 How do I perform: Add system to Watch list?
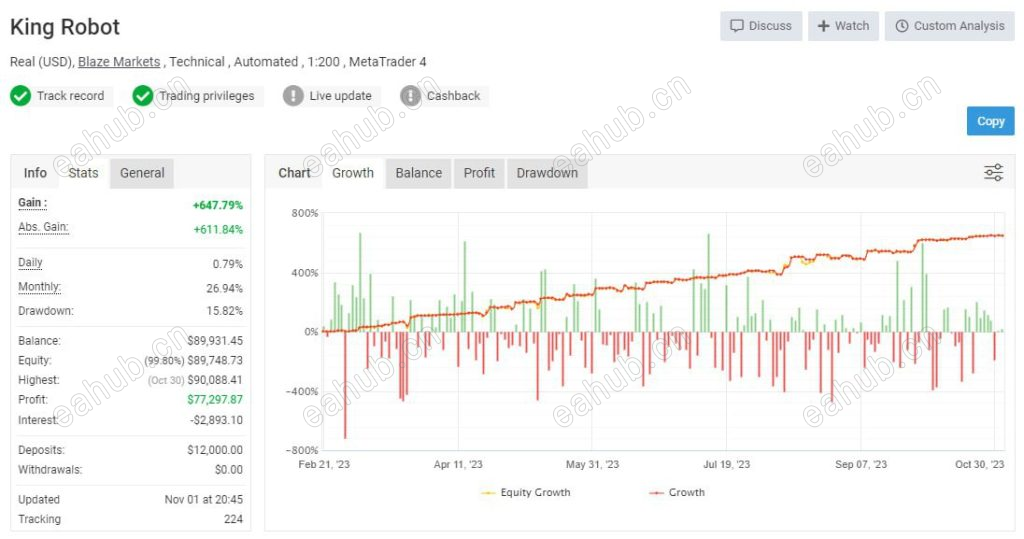pyautogui.click(x=843, y=26)
